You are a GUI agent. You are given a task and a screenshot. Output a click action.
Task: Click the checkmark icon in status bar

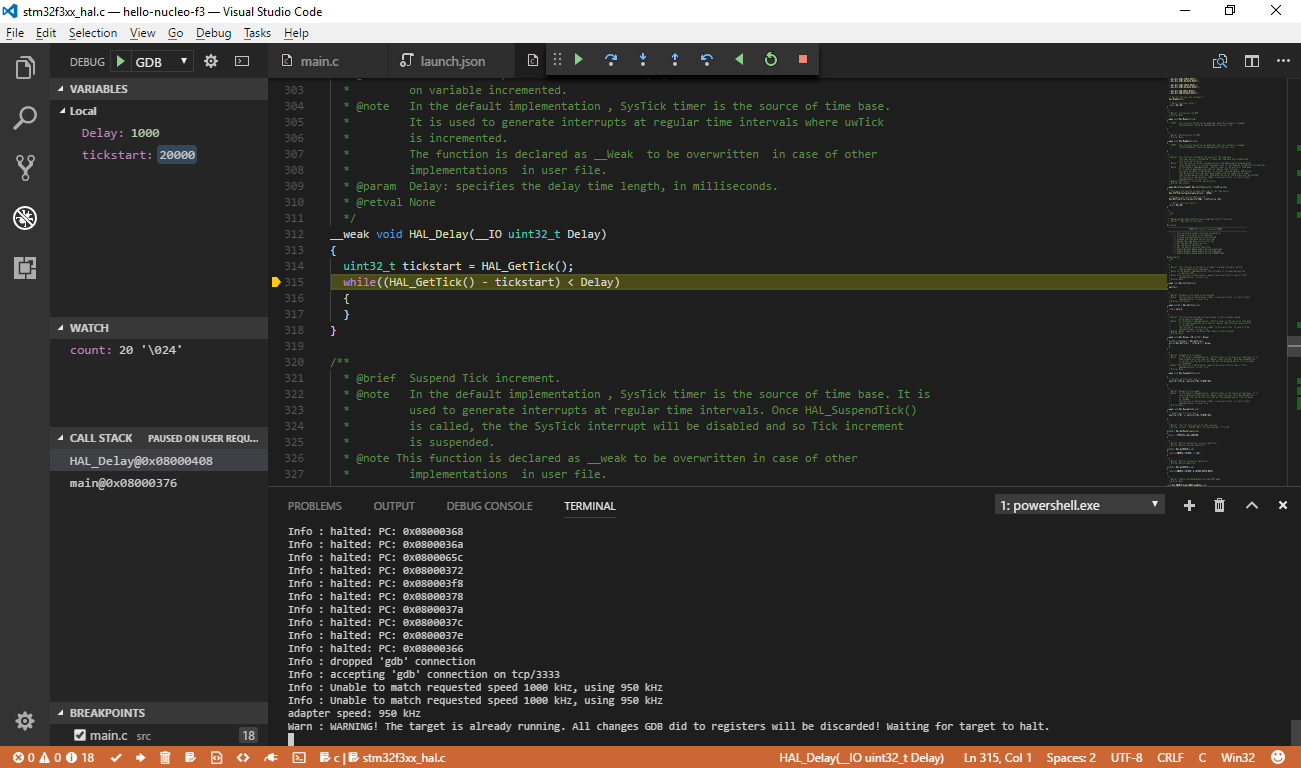click(x=116, y=758)
